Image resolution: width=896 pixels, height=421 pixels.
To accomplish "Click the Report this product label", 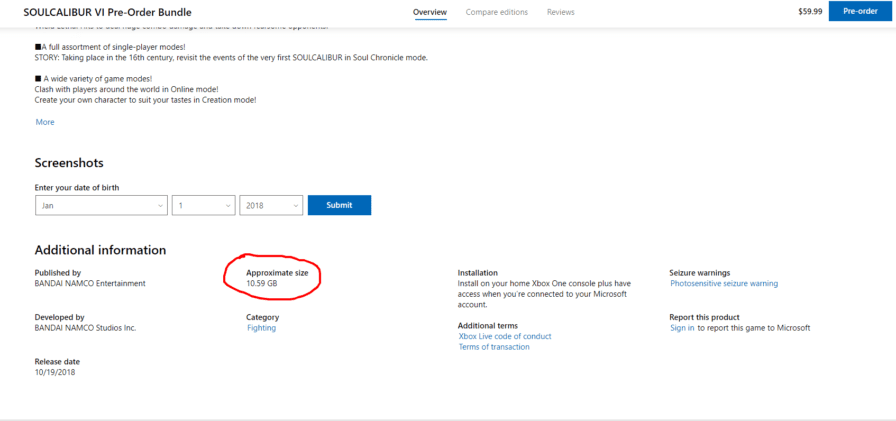I will click(x=705, y=317).
